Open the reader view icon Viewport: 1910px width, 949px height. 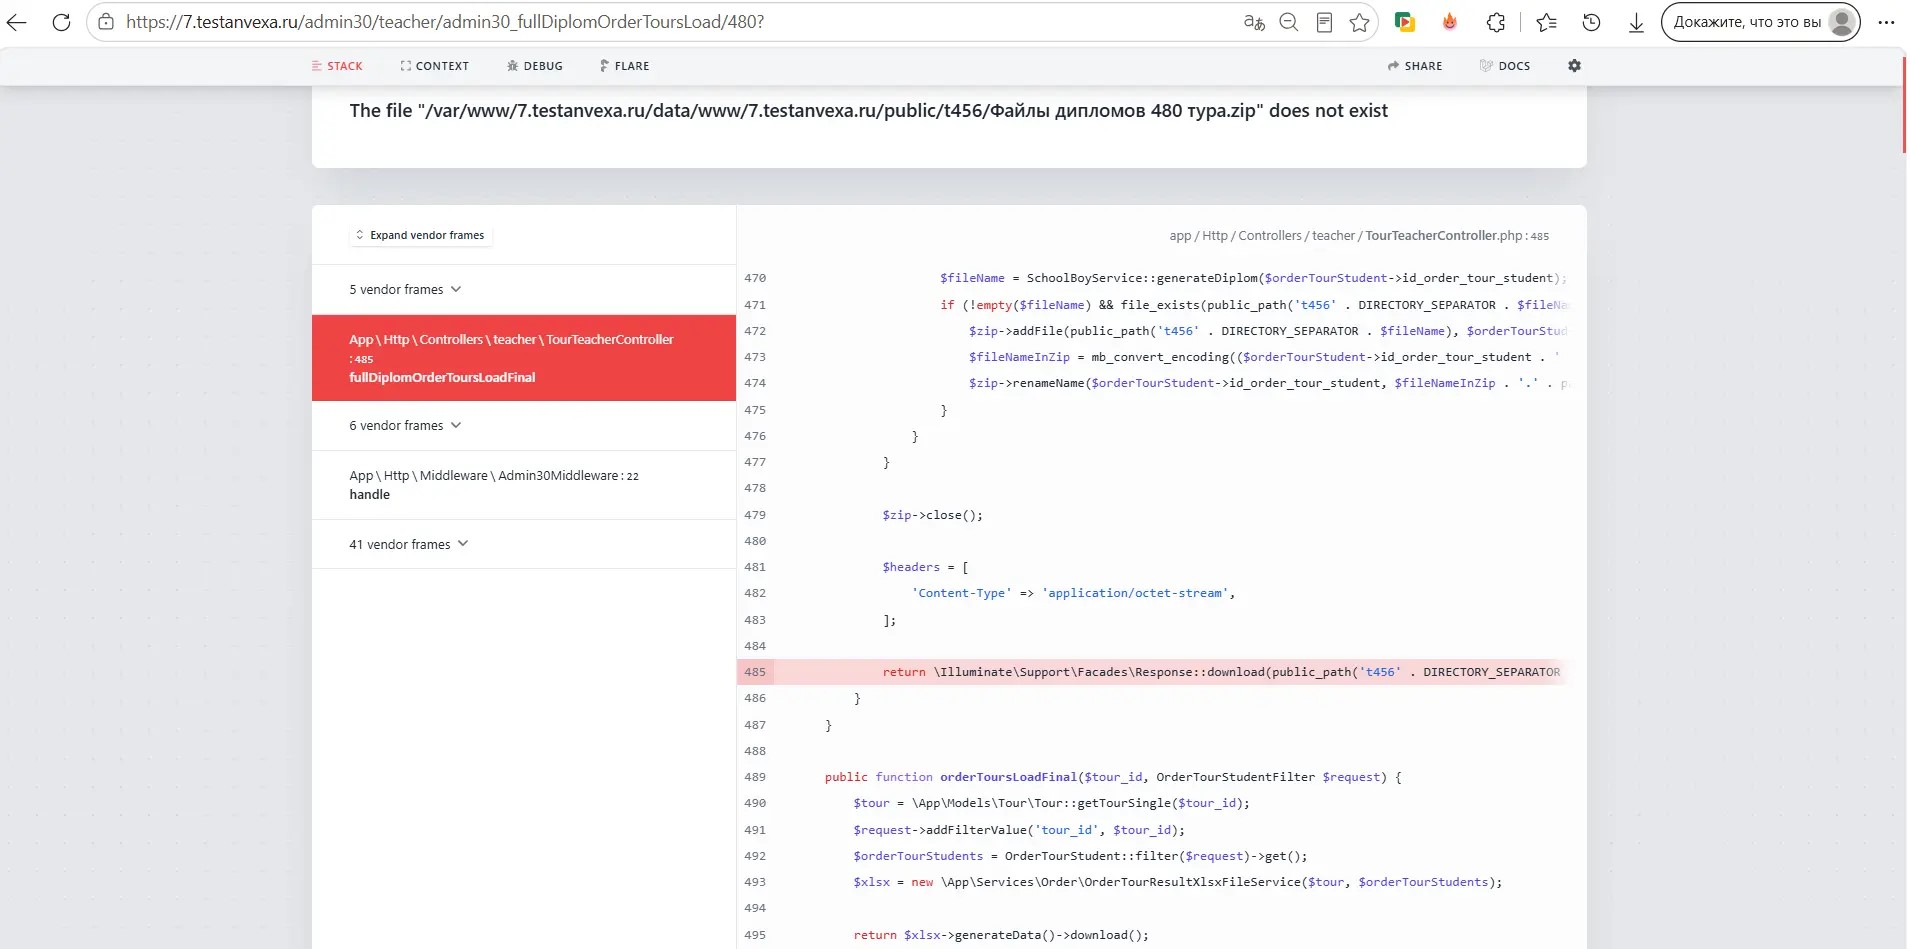click(1324, 22)
